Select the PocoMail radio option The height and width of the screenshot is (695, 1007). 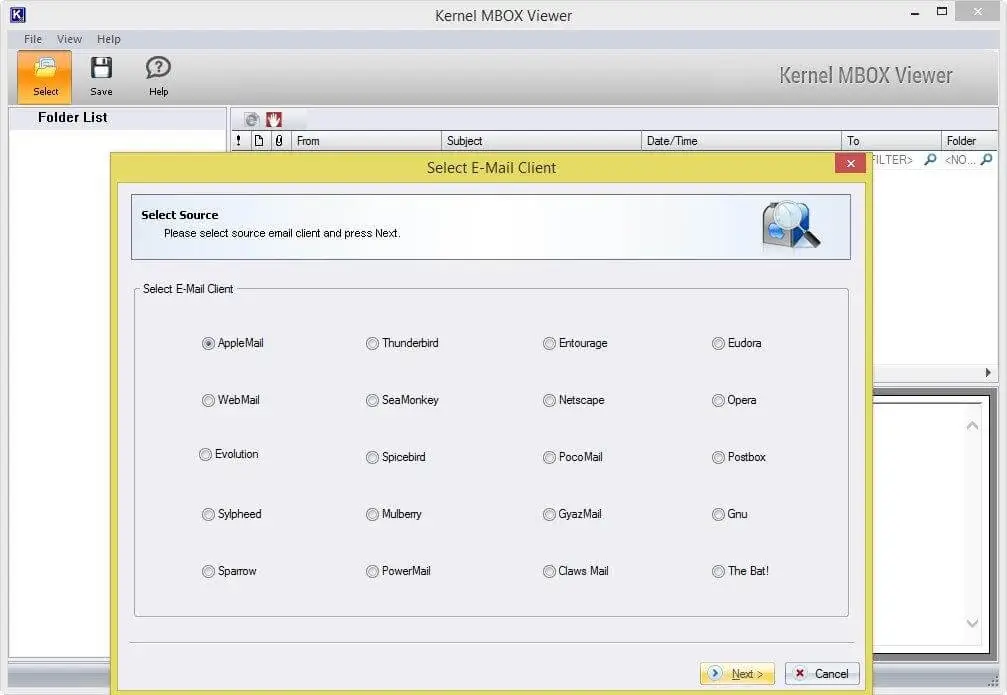(549, 457)
